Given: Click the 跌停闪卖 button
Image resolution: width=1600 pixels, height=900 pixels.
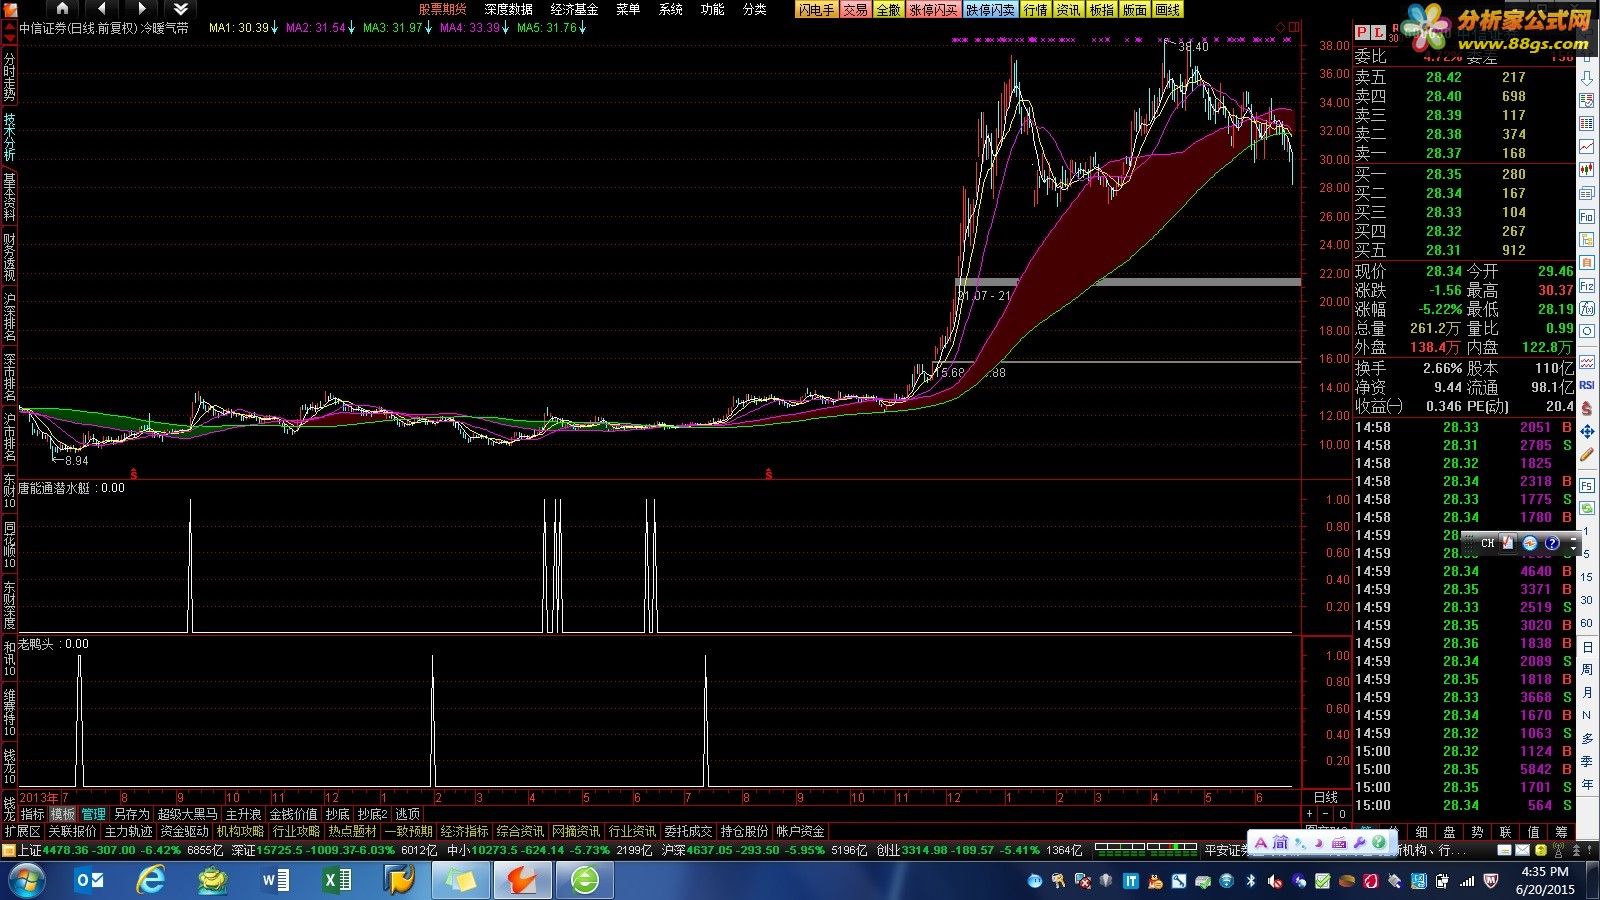Looking at the screenshot, I should click(x=990, y=10).
